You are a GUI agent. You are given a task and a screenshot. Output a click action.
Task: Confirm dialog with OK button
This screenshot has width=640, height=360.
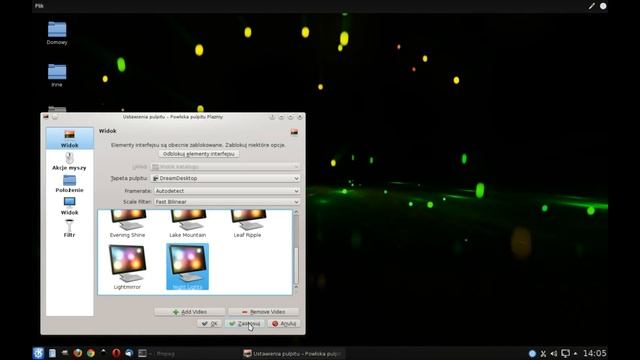click(x=210, y=323)
